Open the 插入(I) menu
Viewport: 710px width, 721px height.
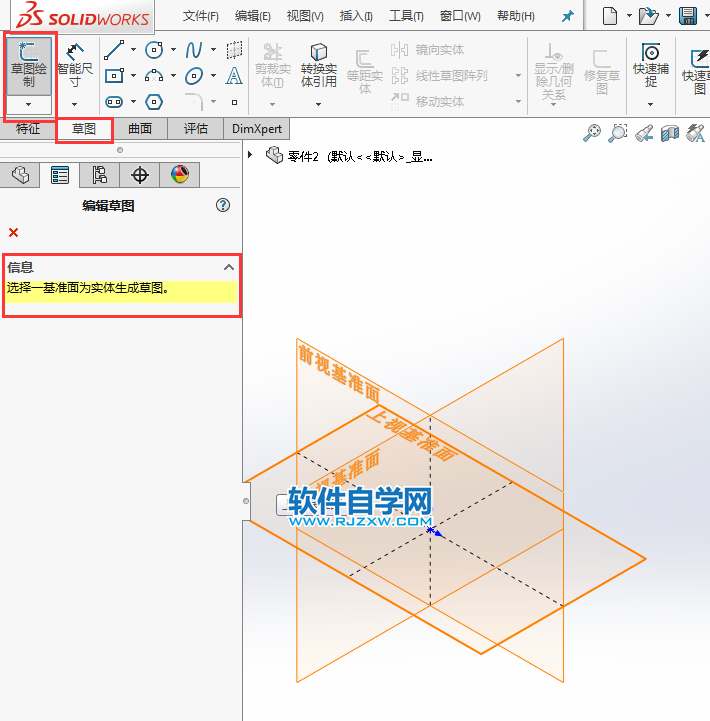tap(356, 16)
